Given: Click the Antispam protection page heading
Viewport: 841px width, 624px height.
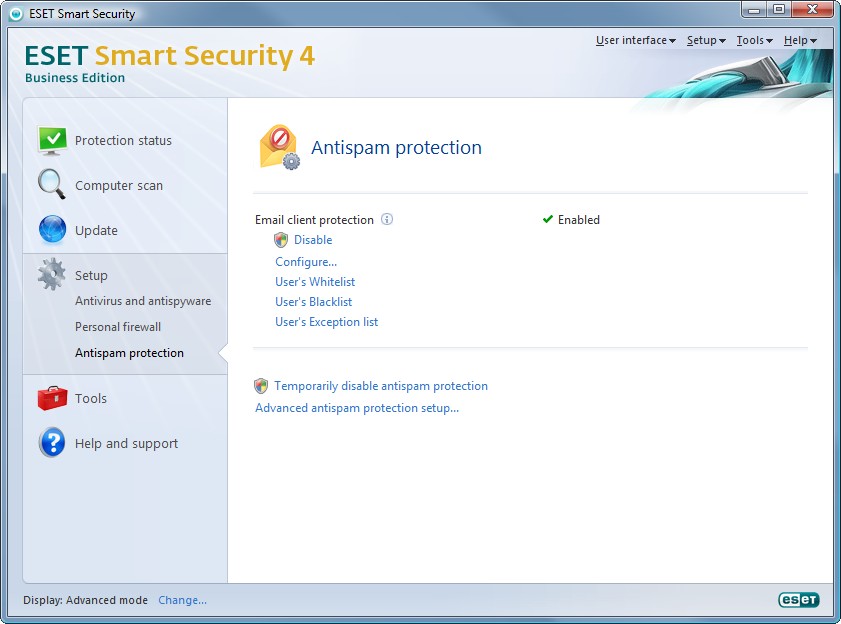Looking at the screenshot, I should point(396,148).
